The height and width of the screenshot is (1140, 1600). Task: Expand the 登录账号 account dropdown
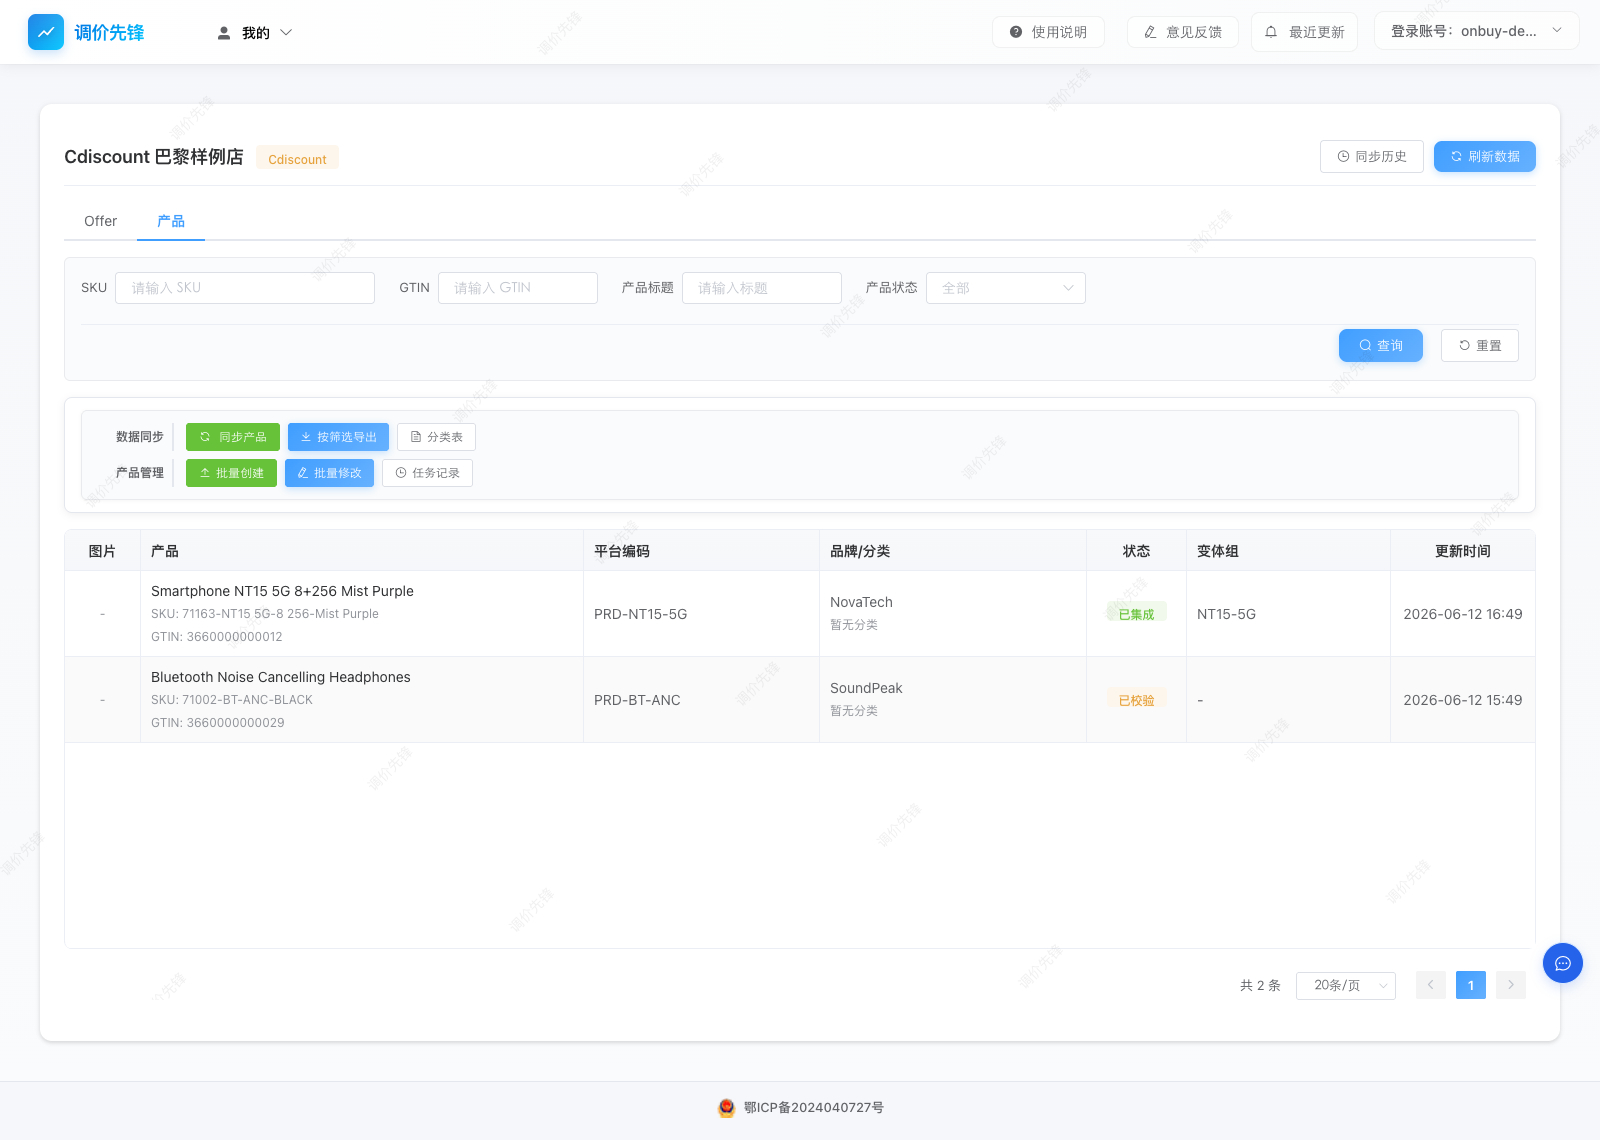[x=1477, y=31]
